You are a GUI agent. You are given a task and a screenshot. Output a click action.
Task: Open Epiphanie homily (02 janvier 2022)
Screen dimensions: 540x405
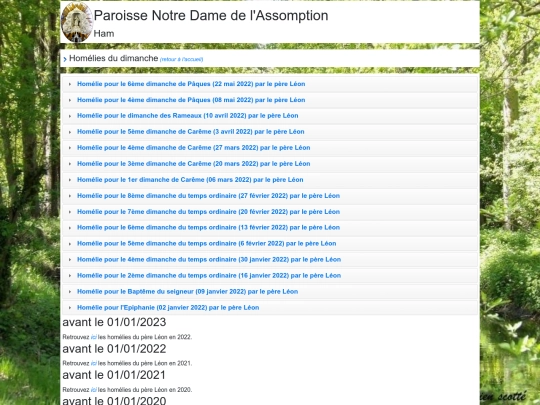click(168, 308)
